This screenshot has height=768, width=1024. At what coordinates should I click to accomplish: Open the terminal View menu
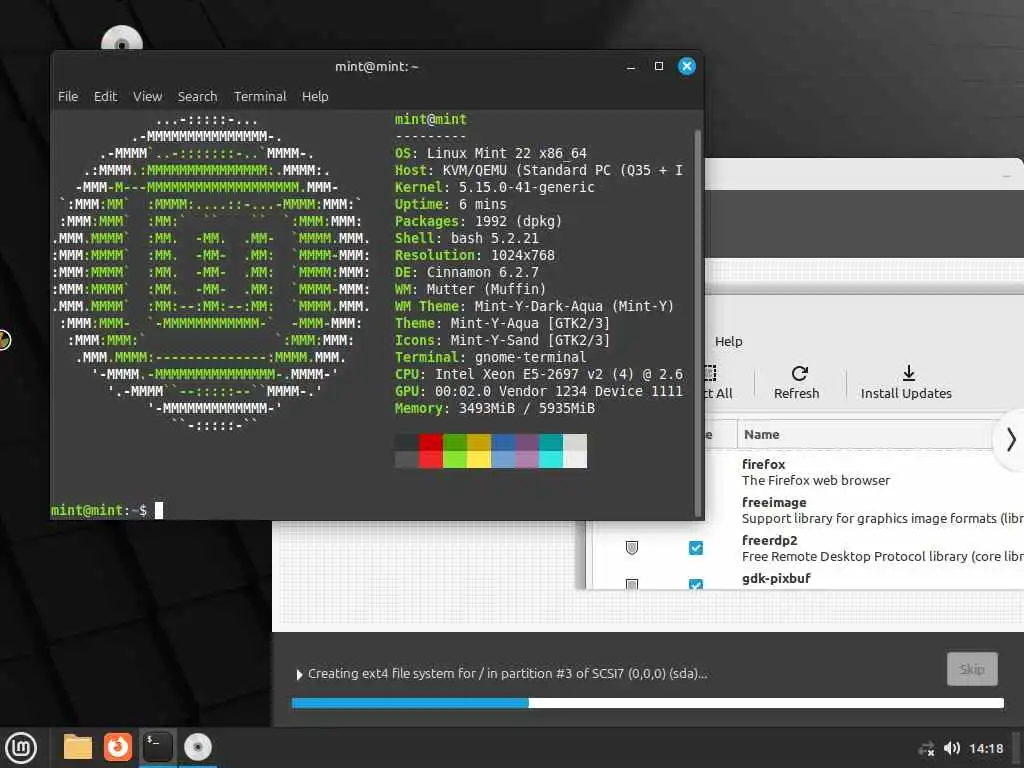[x=148, y=97]
